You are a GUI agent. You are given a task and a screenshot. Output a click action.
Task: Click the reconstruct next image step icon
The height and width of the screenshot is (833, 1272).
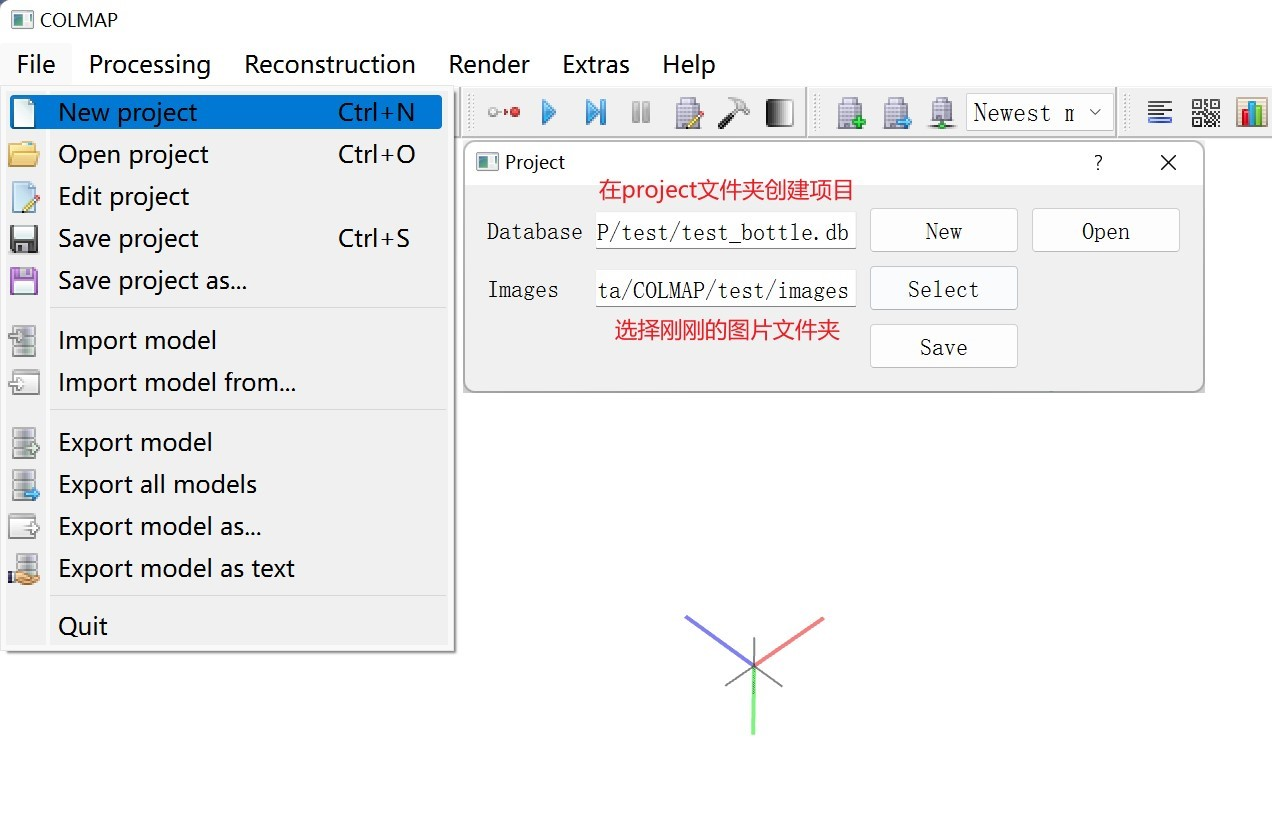(596, 113)
